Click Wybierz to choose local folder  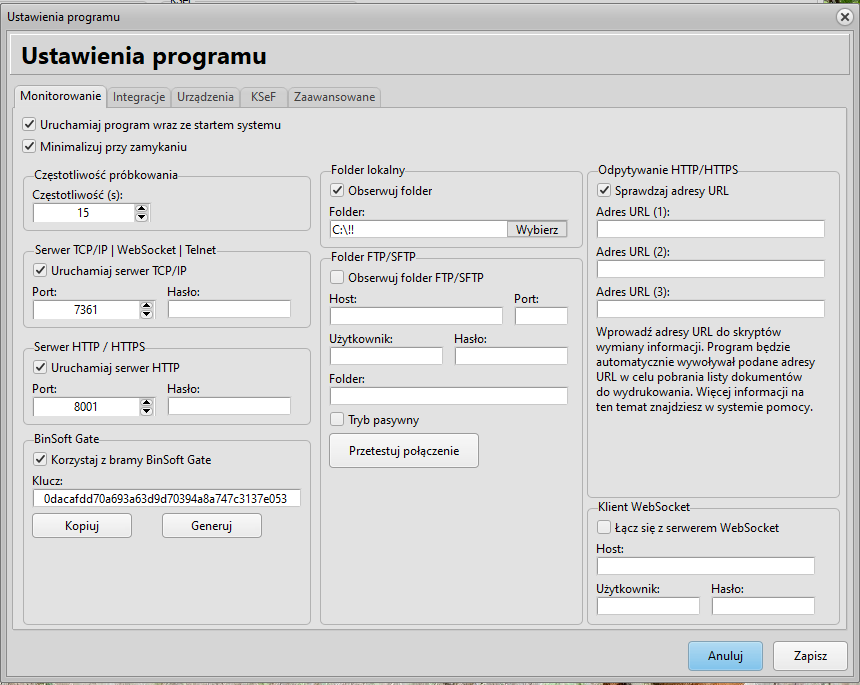[537, 229]
